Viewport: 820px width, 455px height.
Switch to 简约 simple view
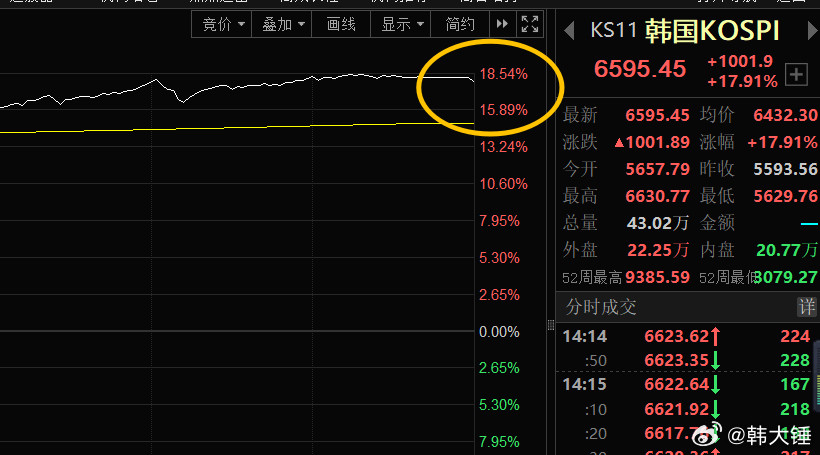pyautogui.click(x=460, y=24)
